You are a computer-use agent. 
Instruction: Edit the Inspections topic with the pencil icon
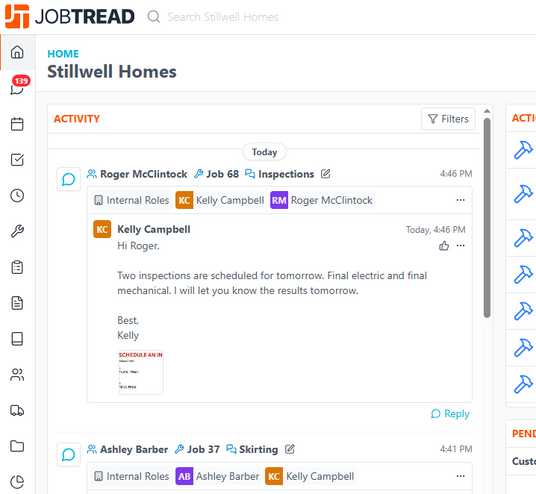tap(325, 174)
